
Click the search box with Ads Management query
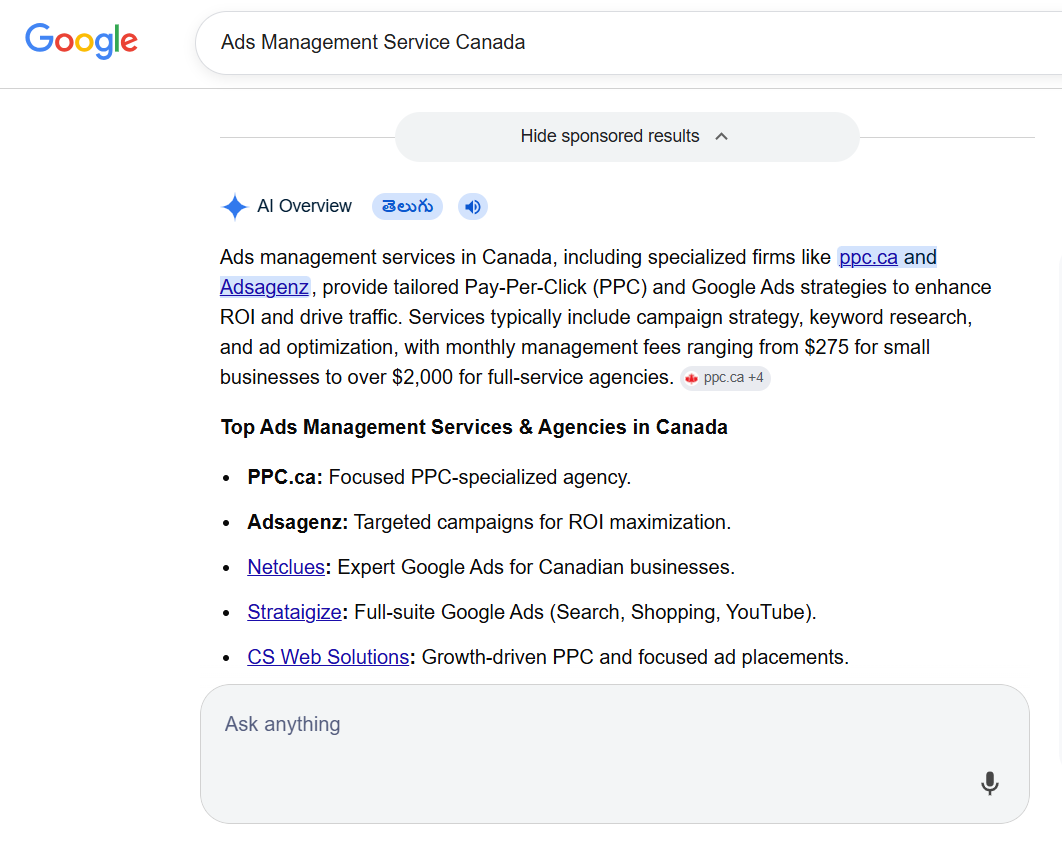(629, 43)
